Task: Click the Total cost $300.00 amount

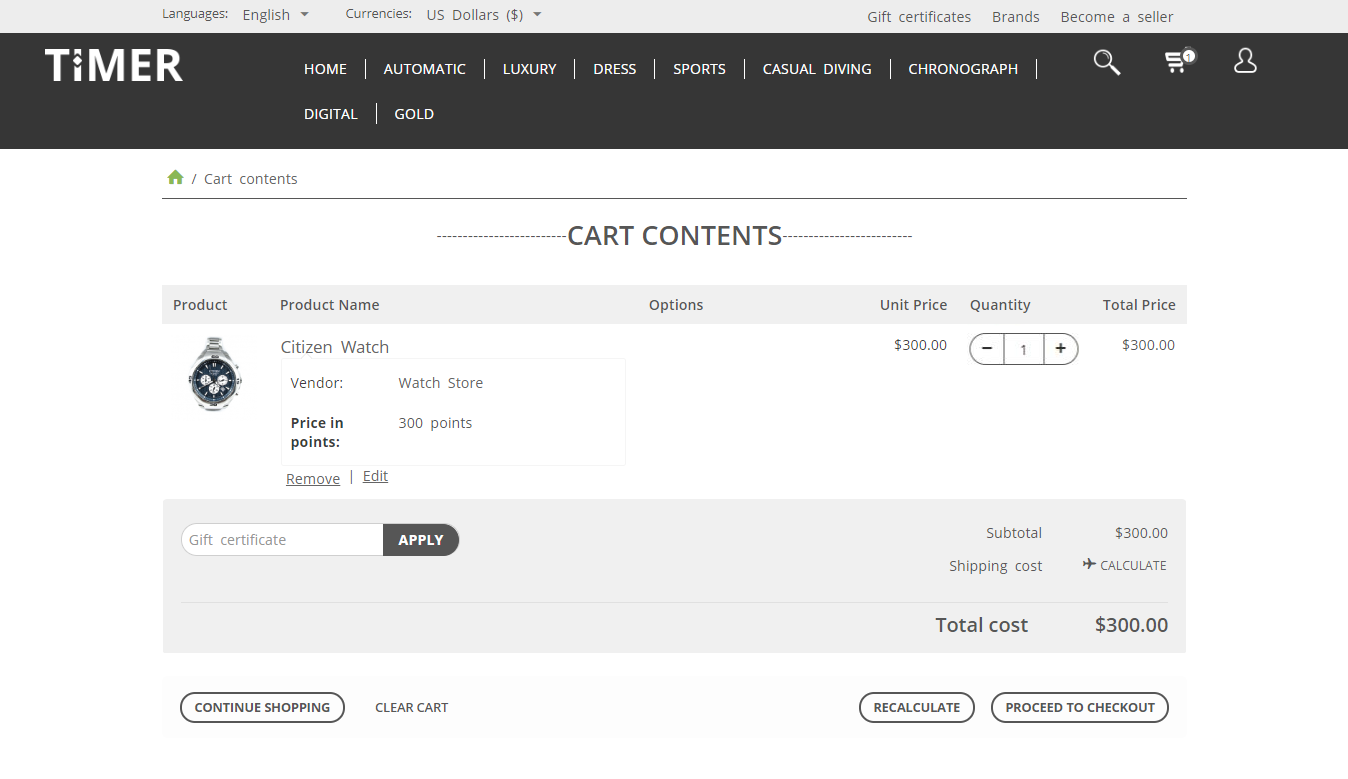Action: coord(1131,625)
